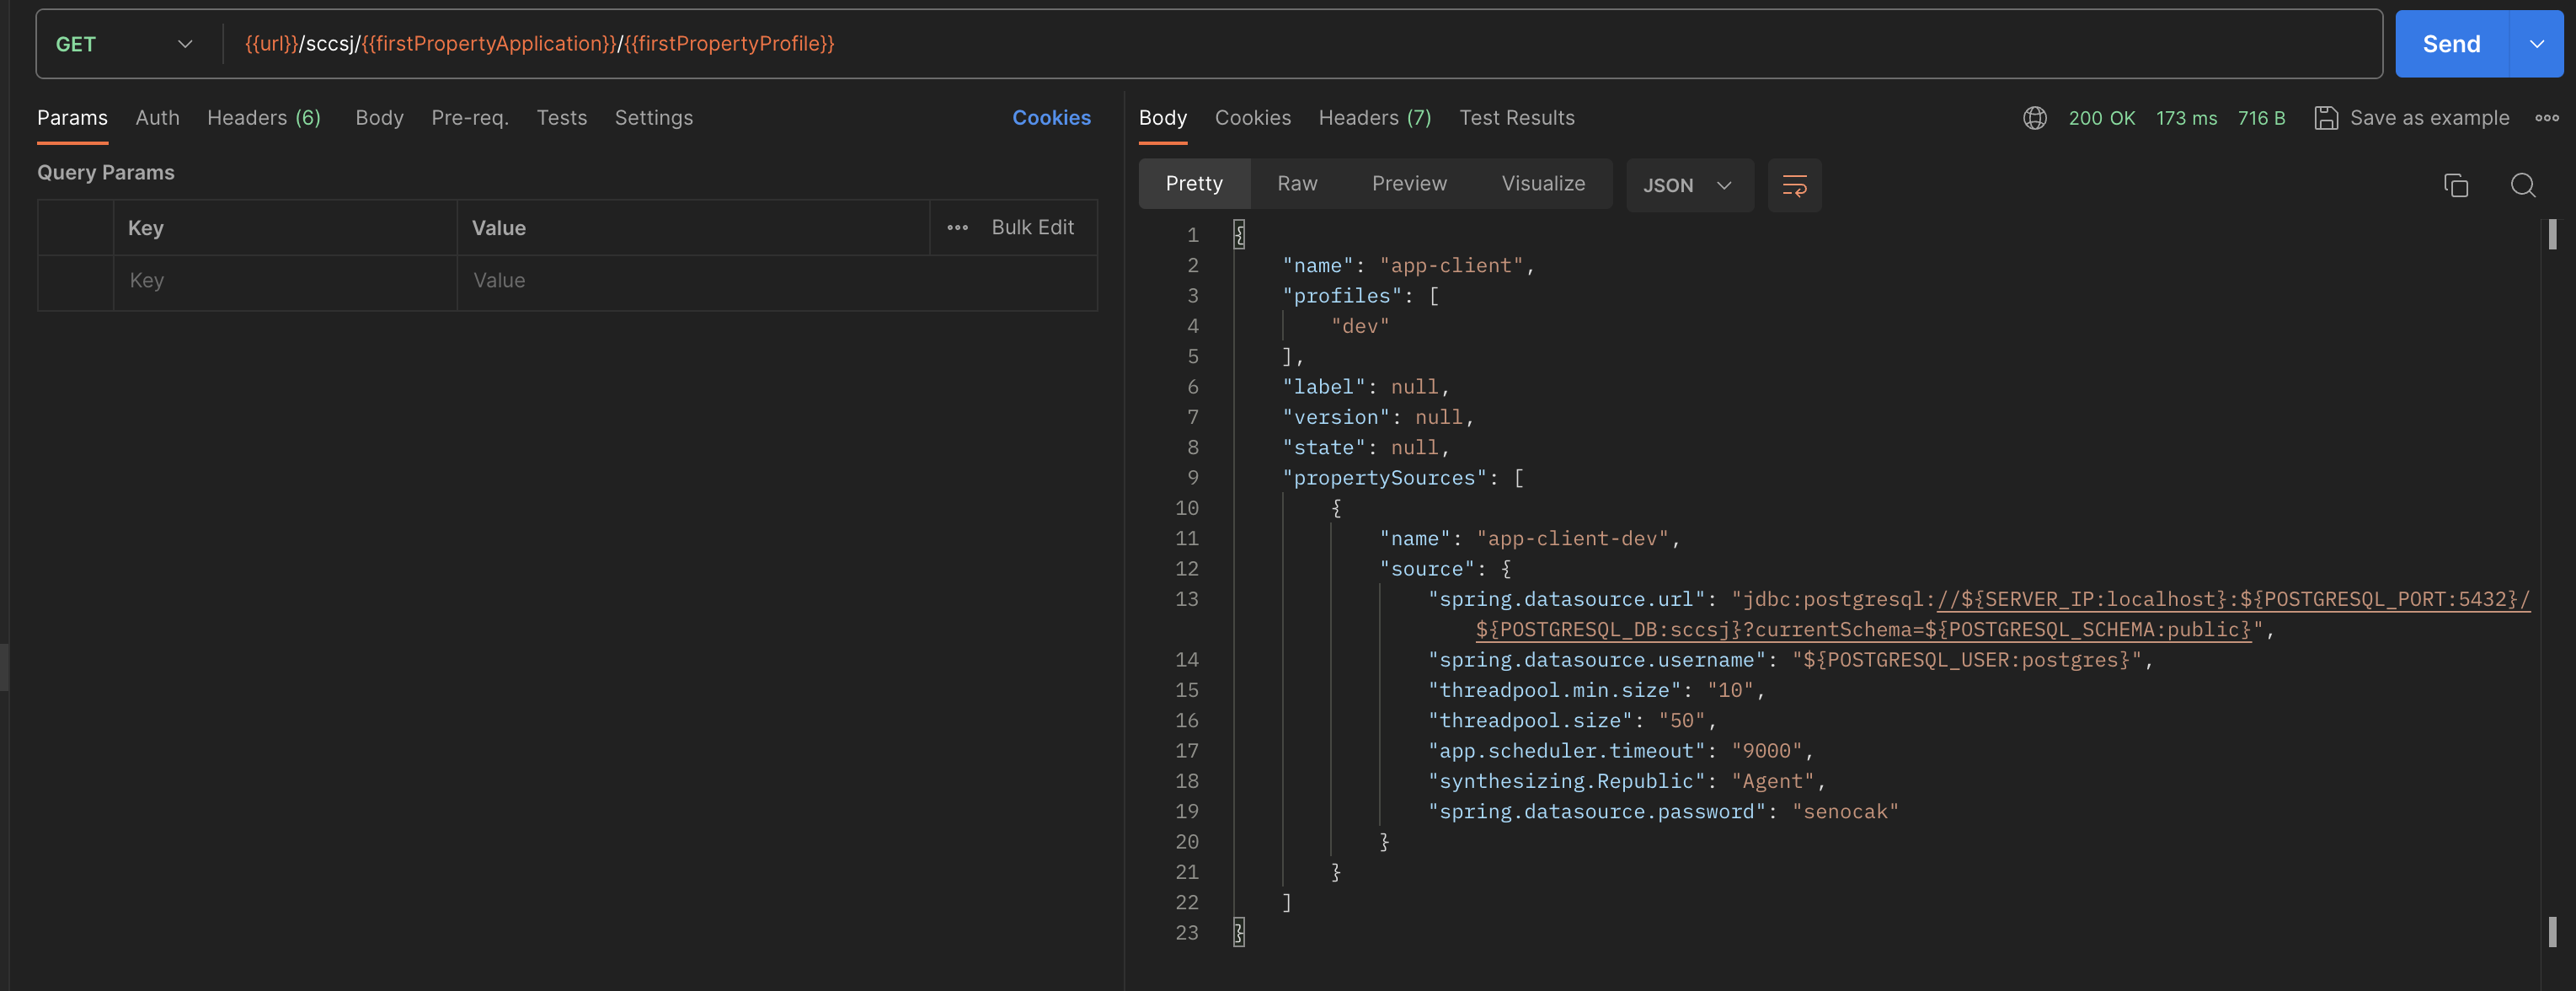Open the Test Results tab
2576x991 pixels.
point(1516,118)
